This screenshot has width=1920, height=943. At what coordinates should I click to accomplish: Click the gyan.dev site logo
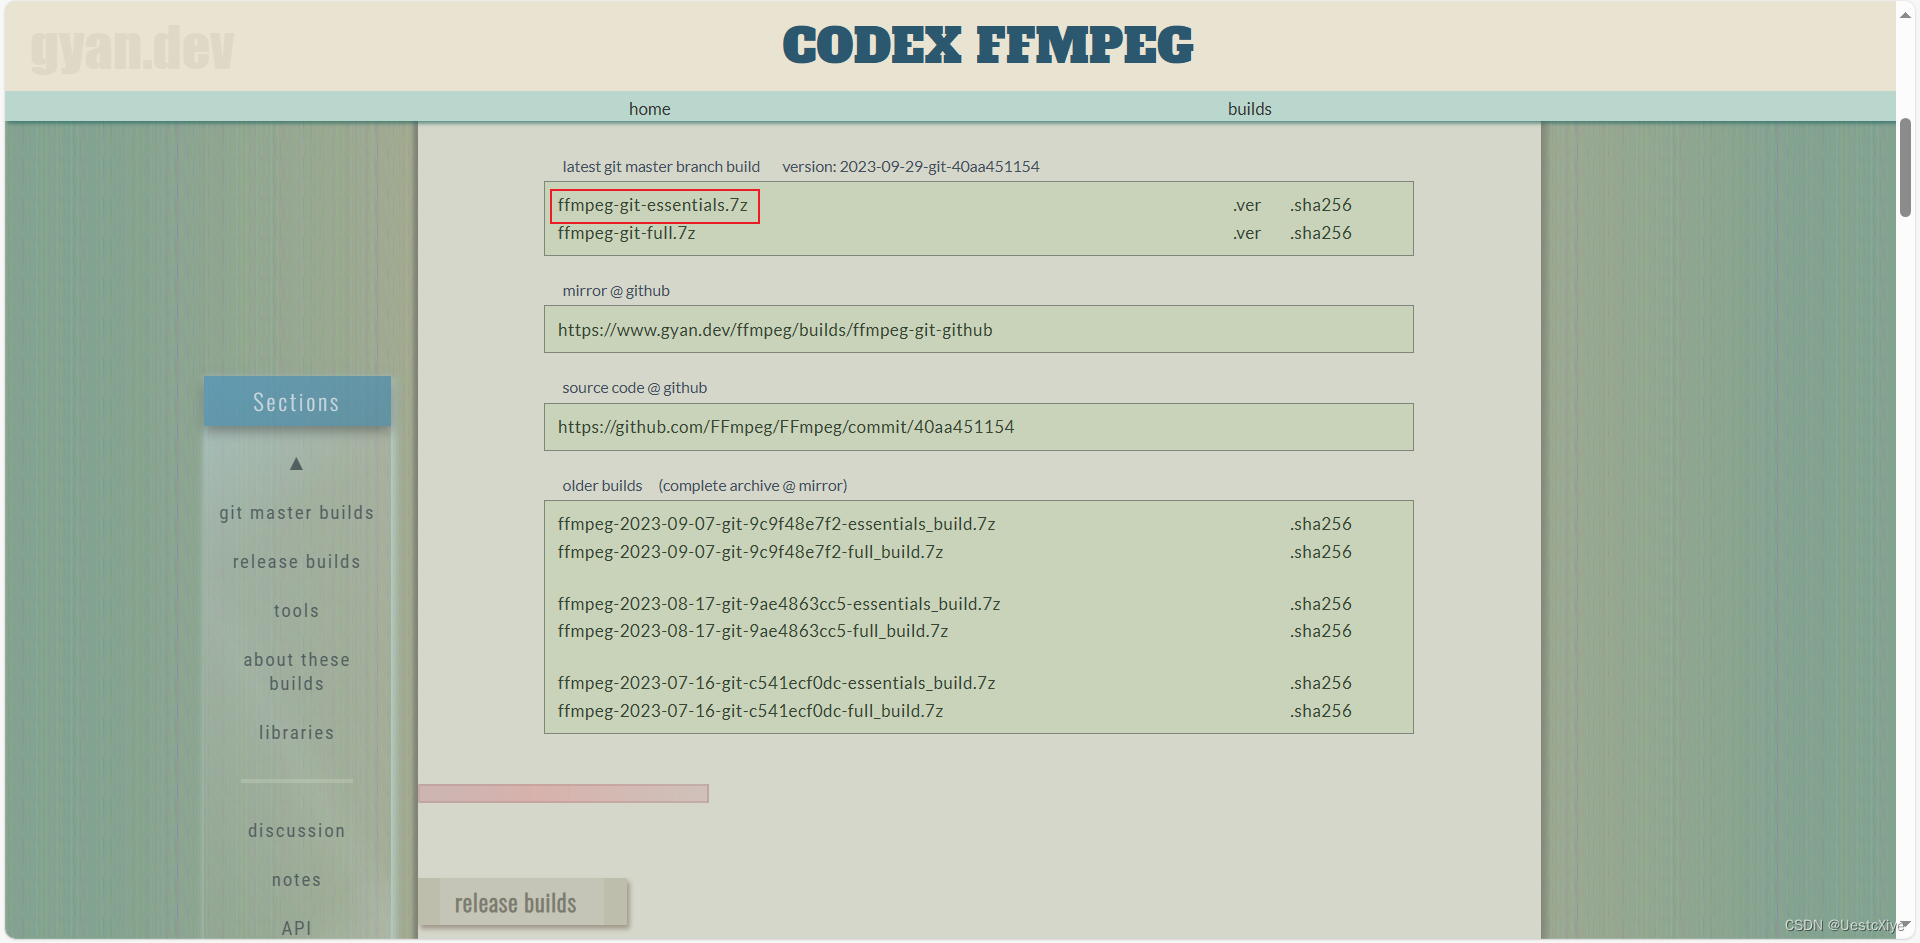[x=132, y=48]
